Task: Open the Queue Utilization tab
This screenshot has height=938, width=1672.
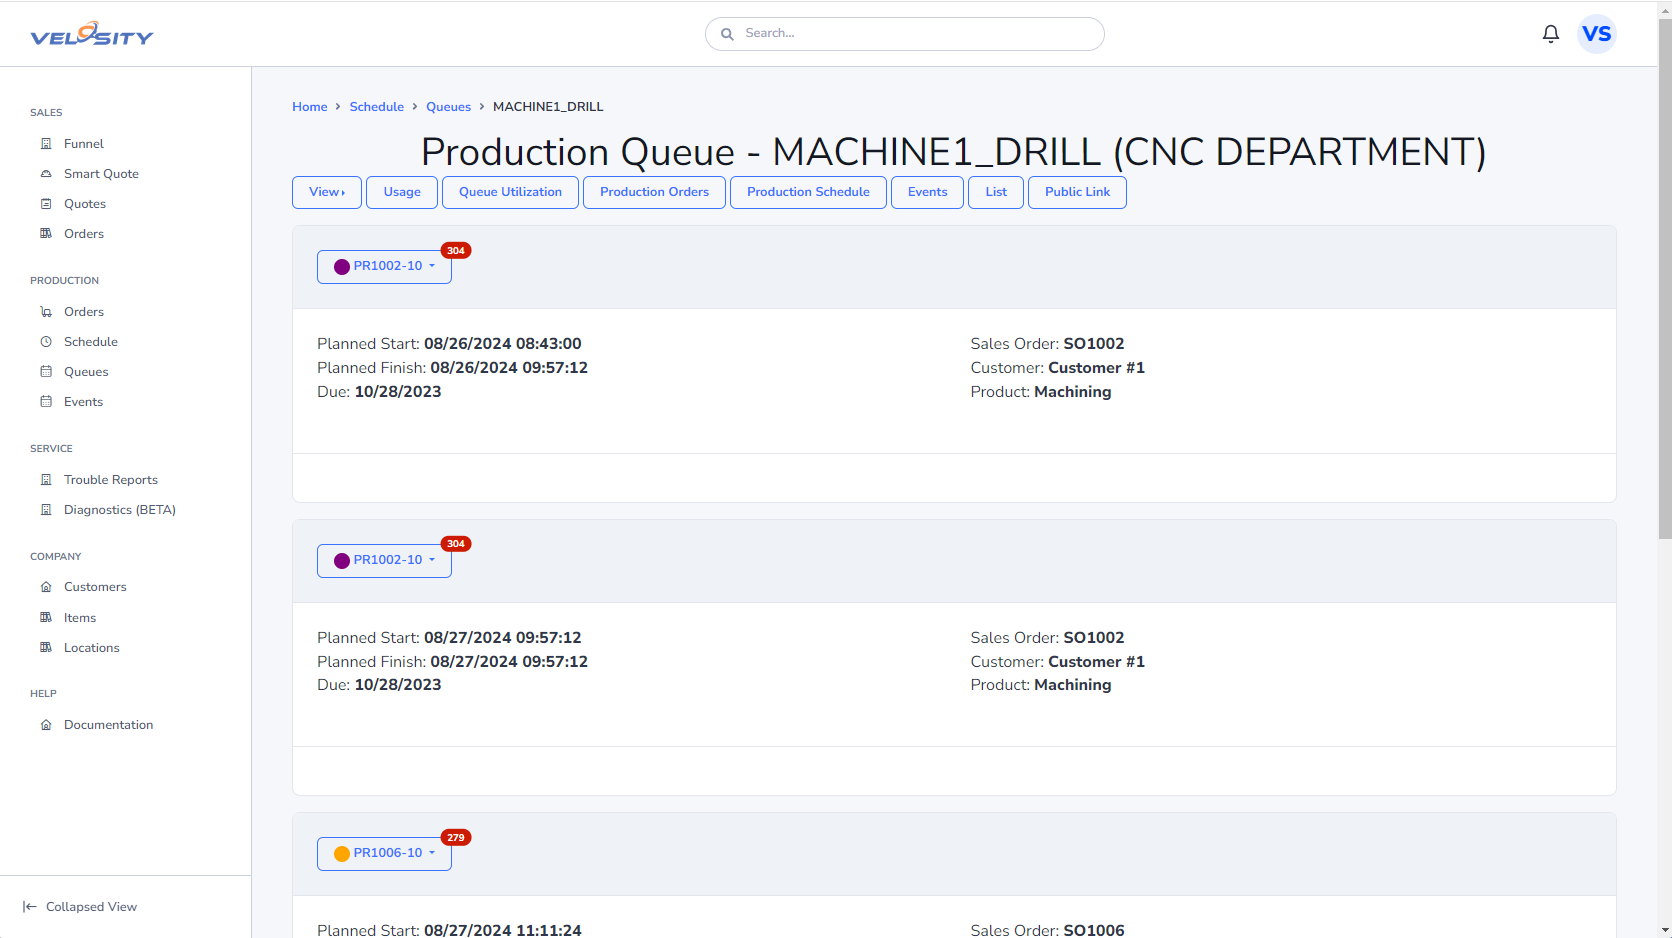Action: coord(510,192)
